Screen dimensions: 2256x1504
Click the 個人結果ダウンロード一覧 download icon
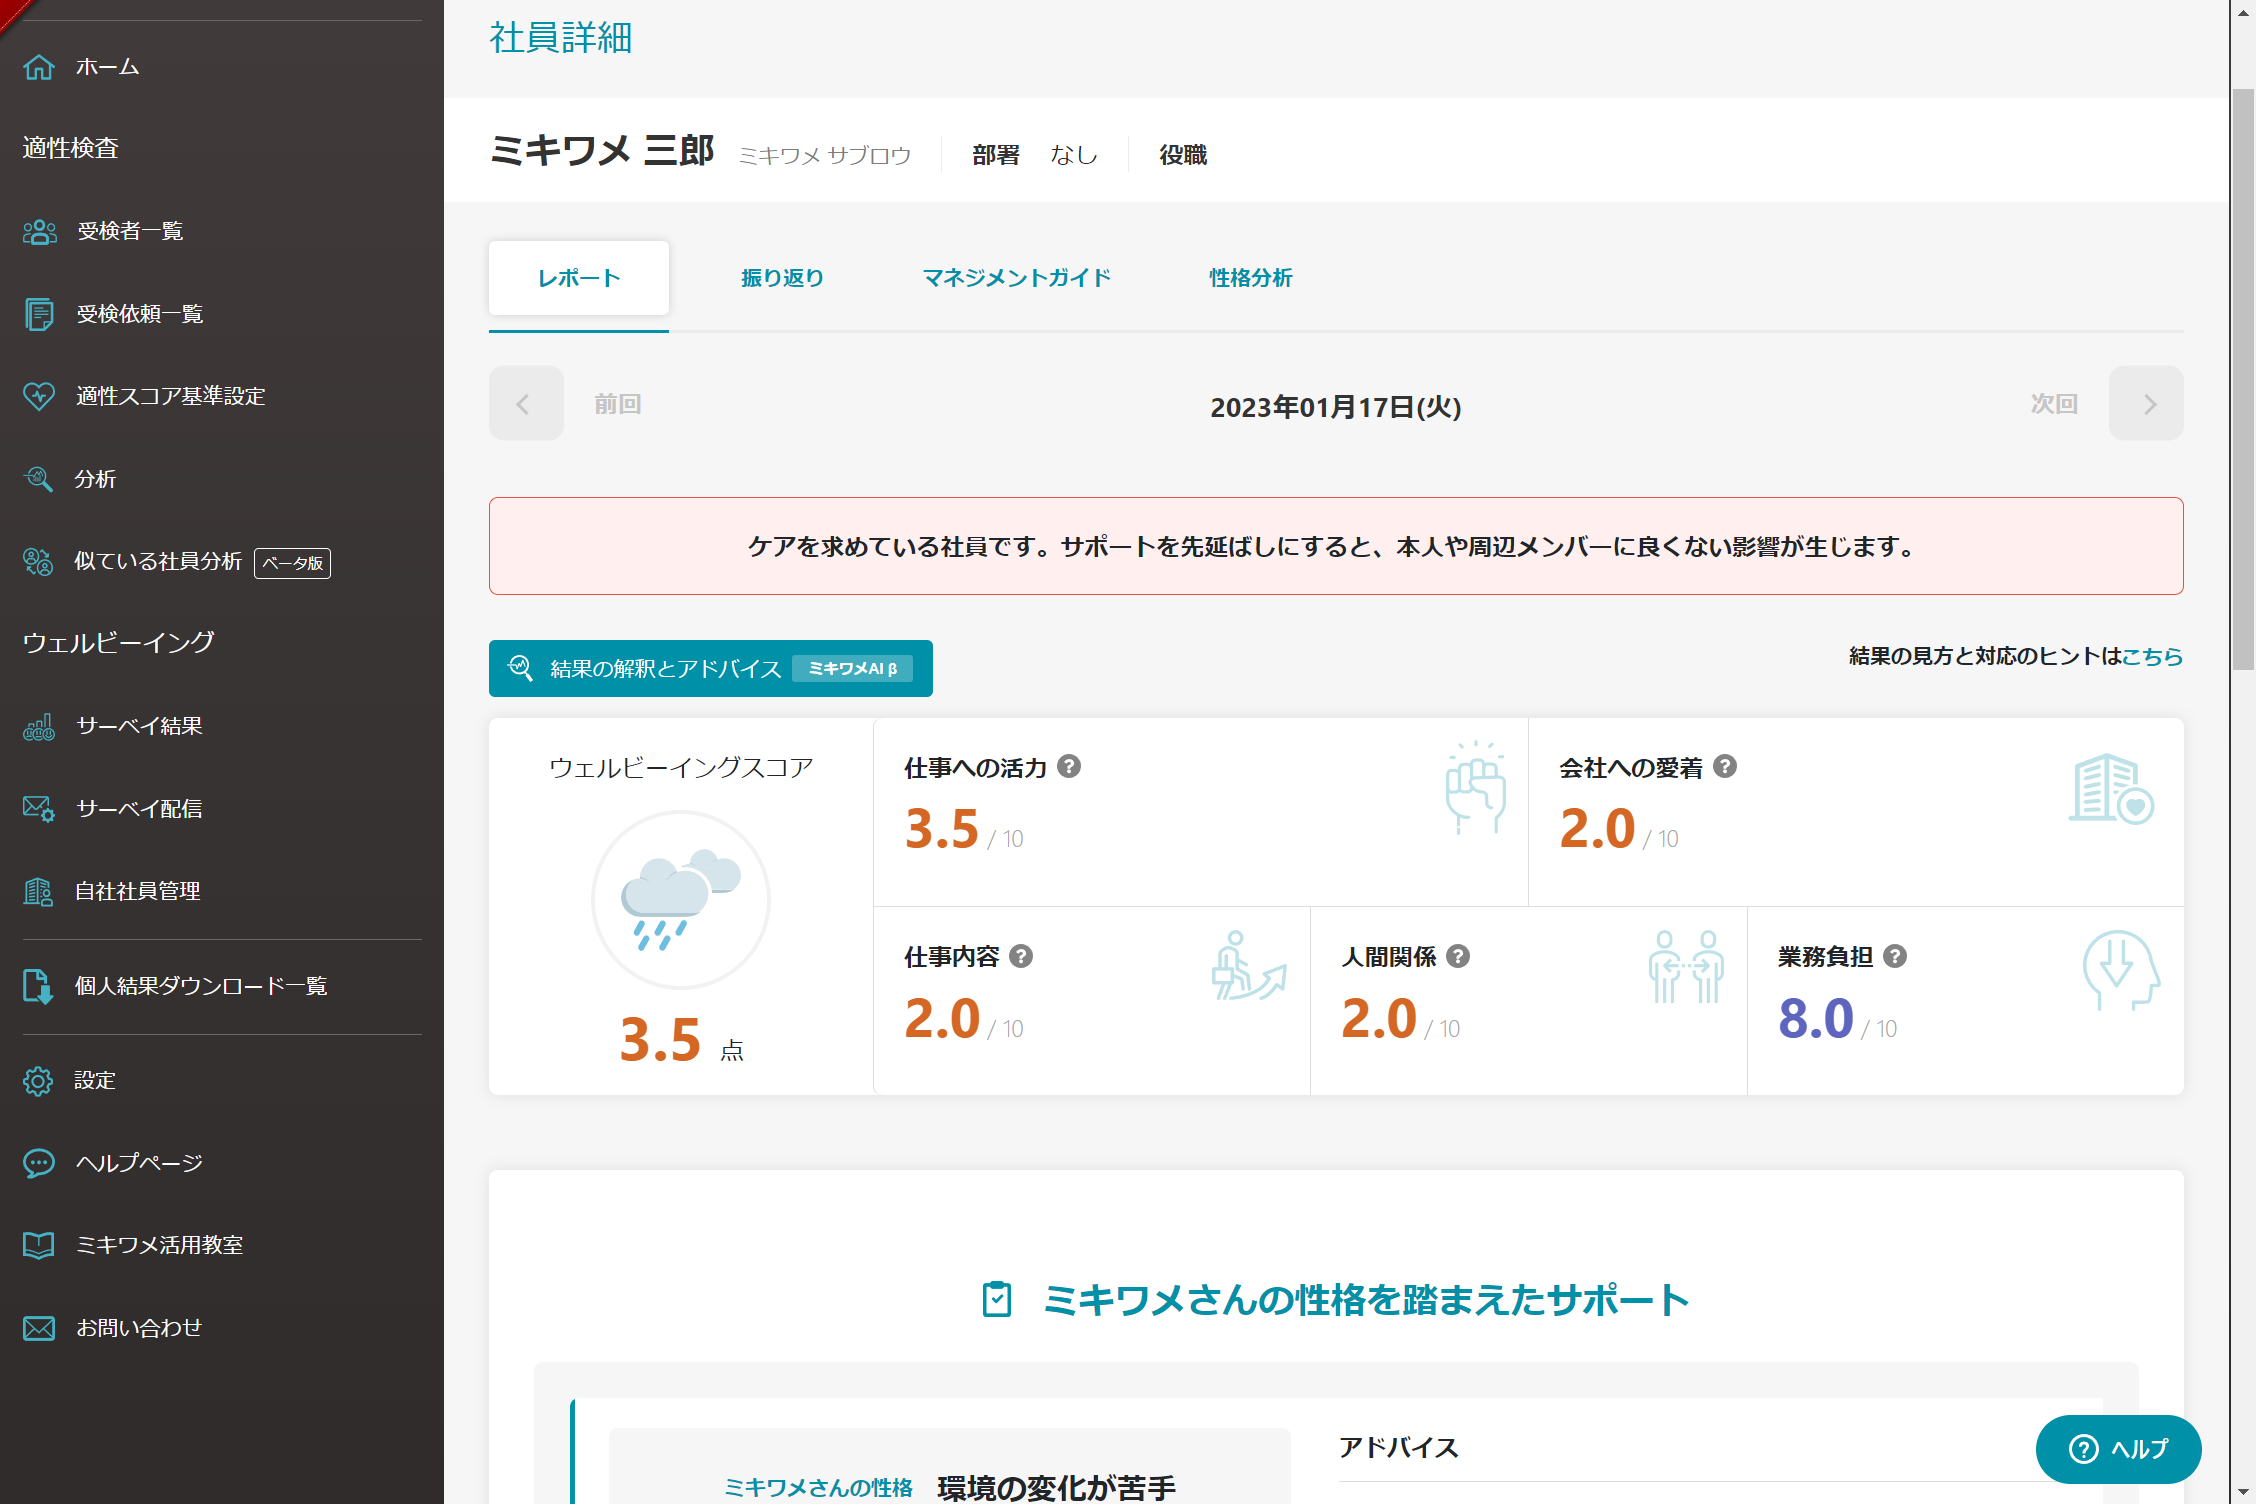tap(39, 986)
